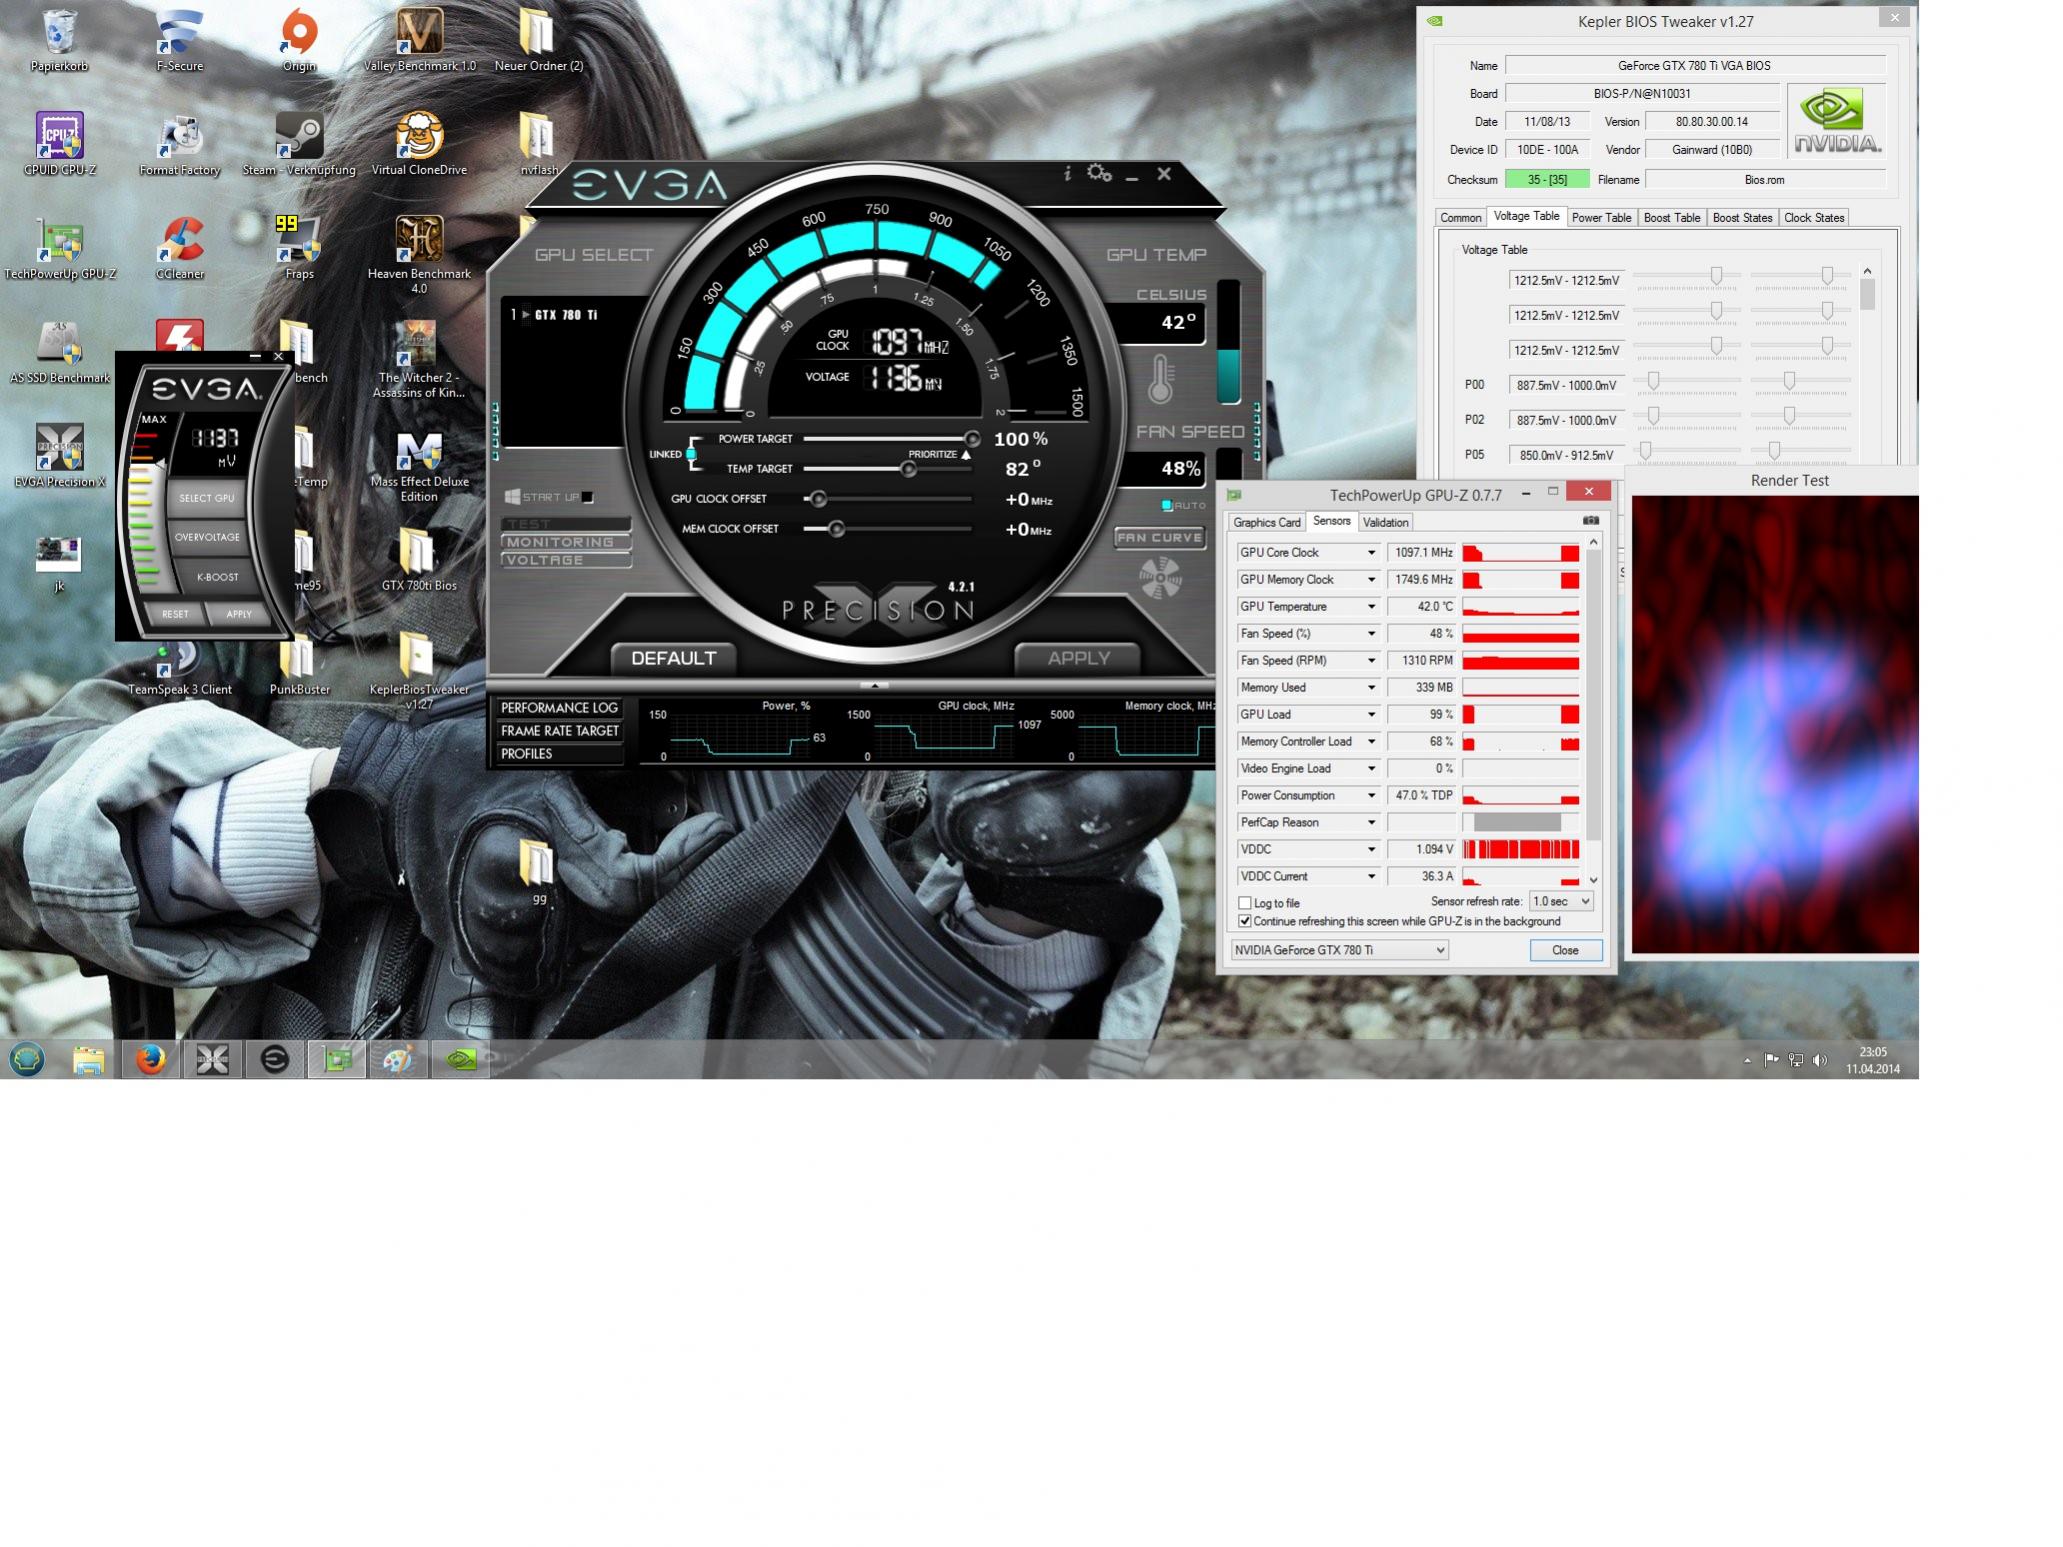
Task: Expand the GPU Temperature sensor dropdown arrow
Action: [x=1371, y=607]
